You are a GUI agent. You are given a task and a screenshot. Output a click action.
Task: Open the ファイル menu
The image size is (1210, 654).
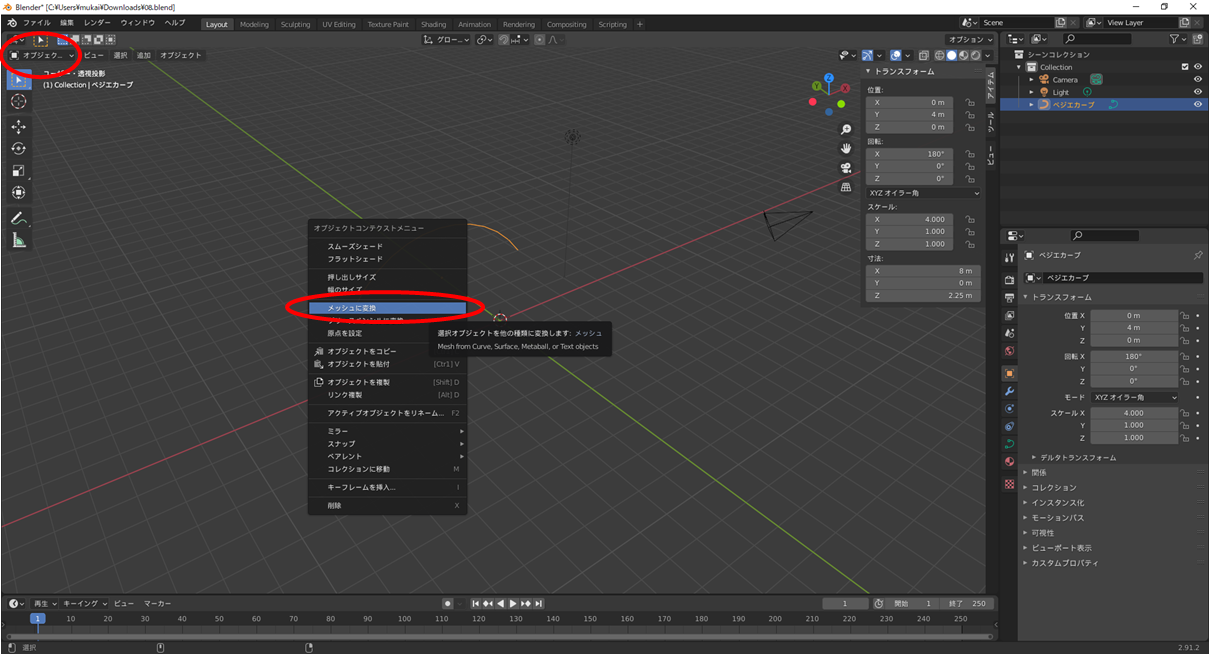click(x=37, y=22)
